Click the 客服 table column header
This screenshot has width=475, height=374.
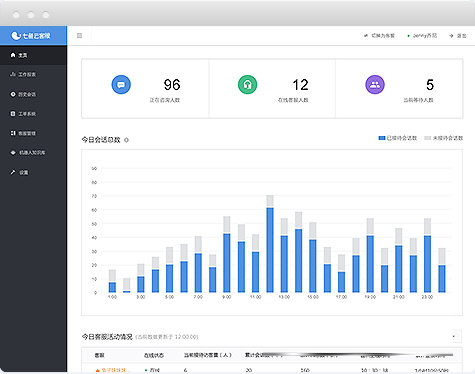click(x=99, y=355)
